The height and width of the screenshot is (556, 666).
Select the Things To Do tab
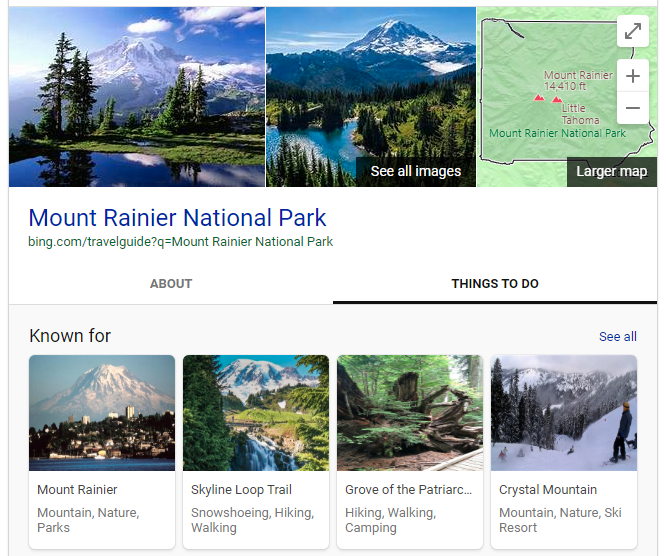pos(494,284)
